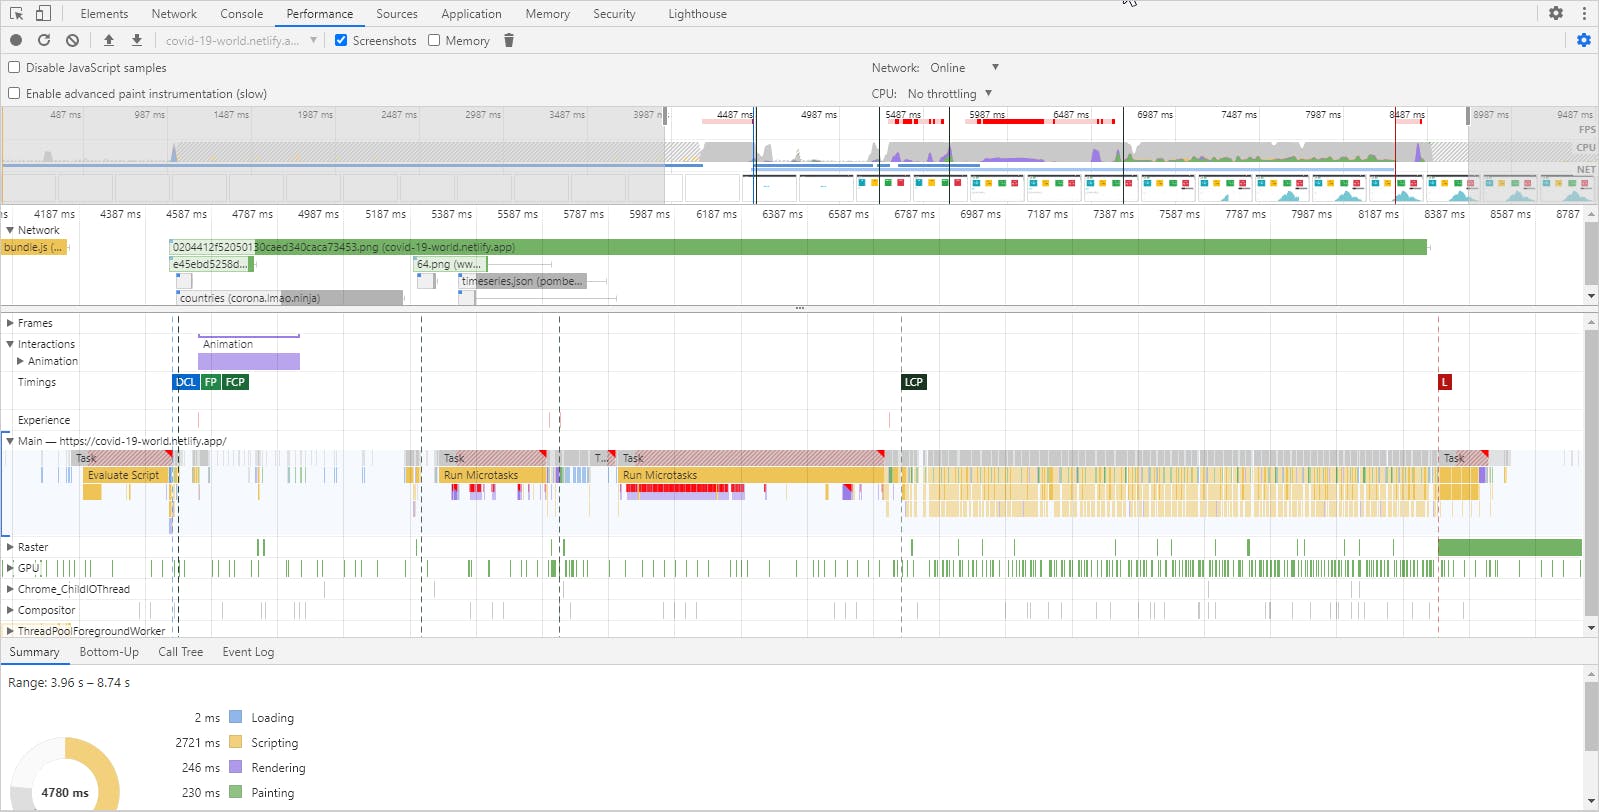Expand the Animation sub-track
Viewport: 1599px width, 812px height.
[x=20, y=361]
